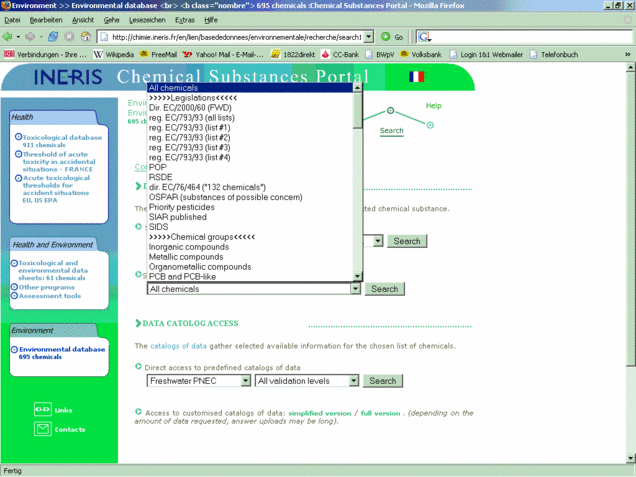Show more bookmarks with the chevron

click(627, 54)
